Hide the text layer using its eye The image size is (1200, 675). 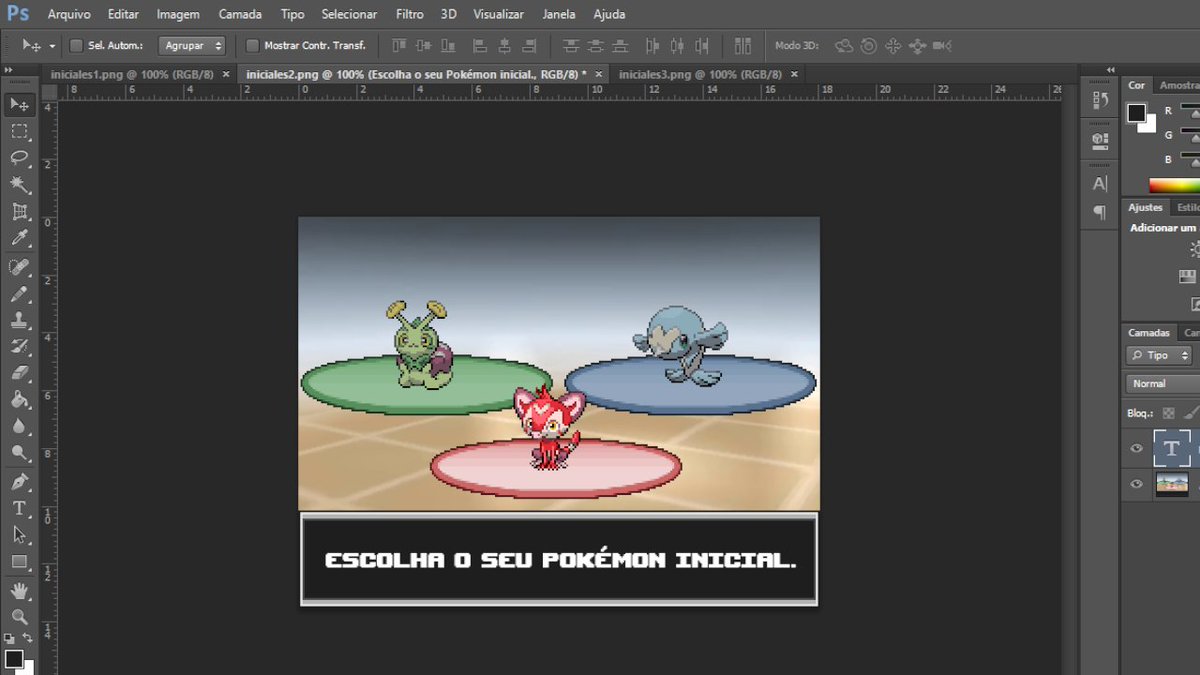click(1136, 449)
